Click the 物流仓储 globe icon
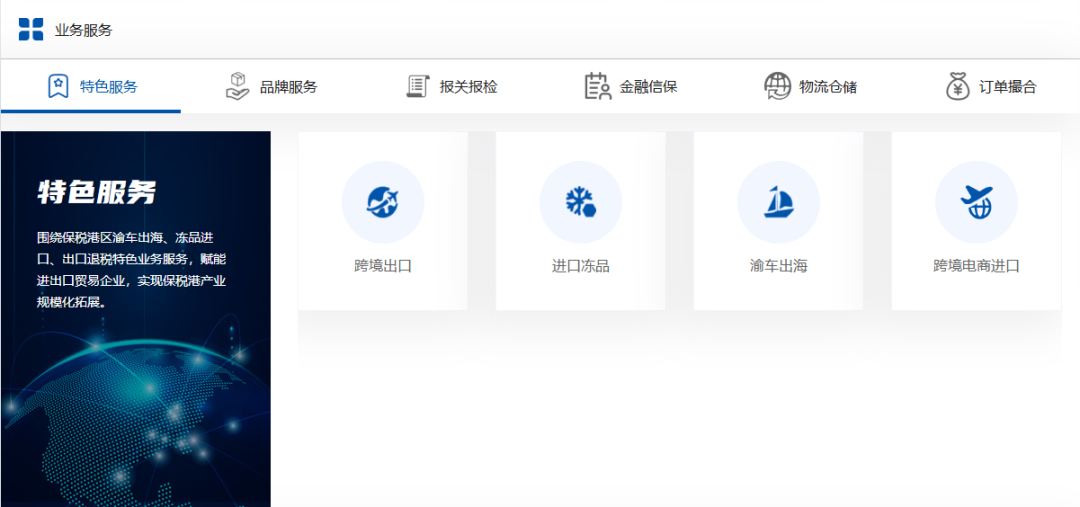Image resolution: width=1080 pixels, height=507 pixels. point(778,87)
